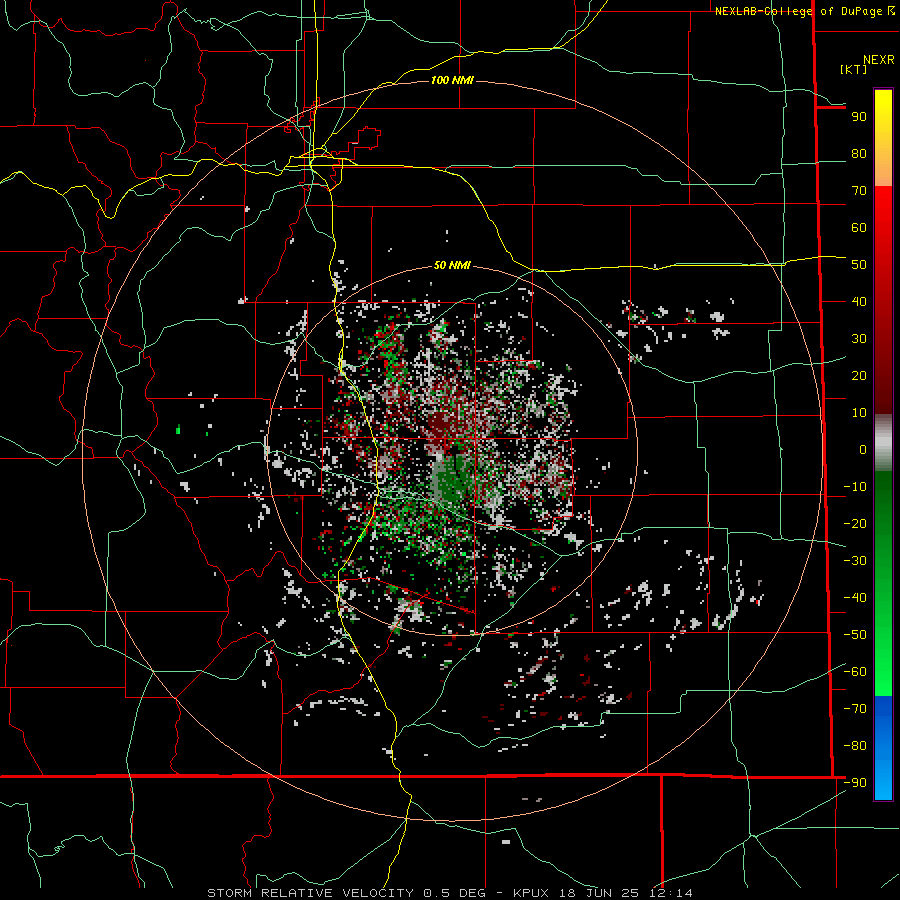Click the [KT] units label
Screen dimensions: 900x900
[854, 69]
